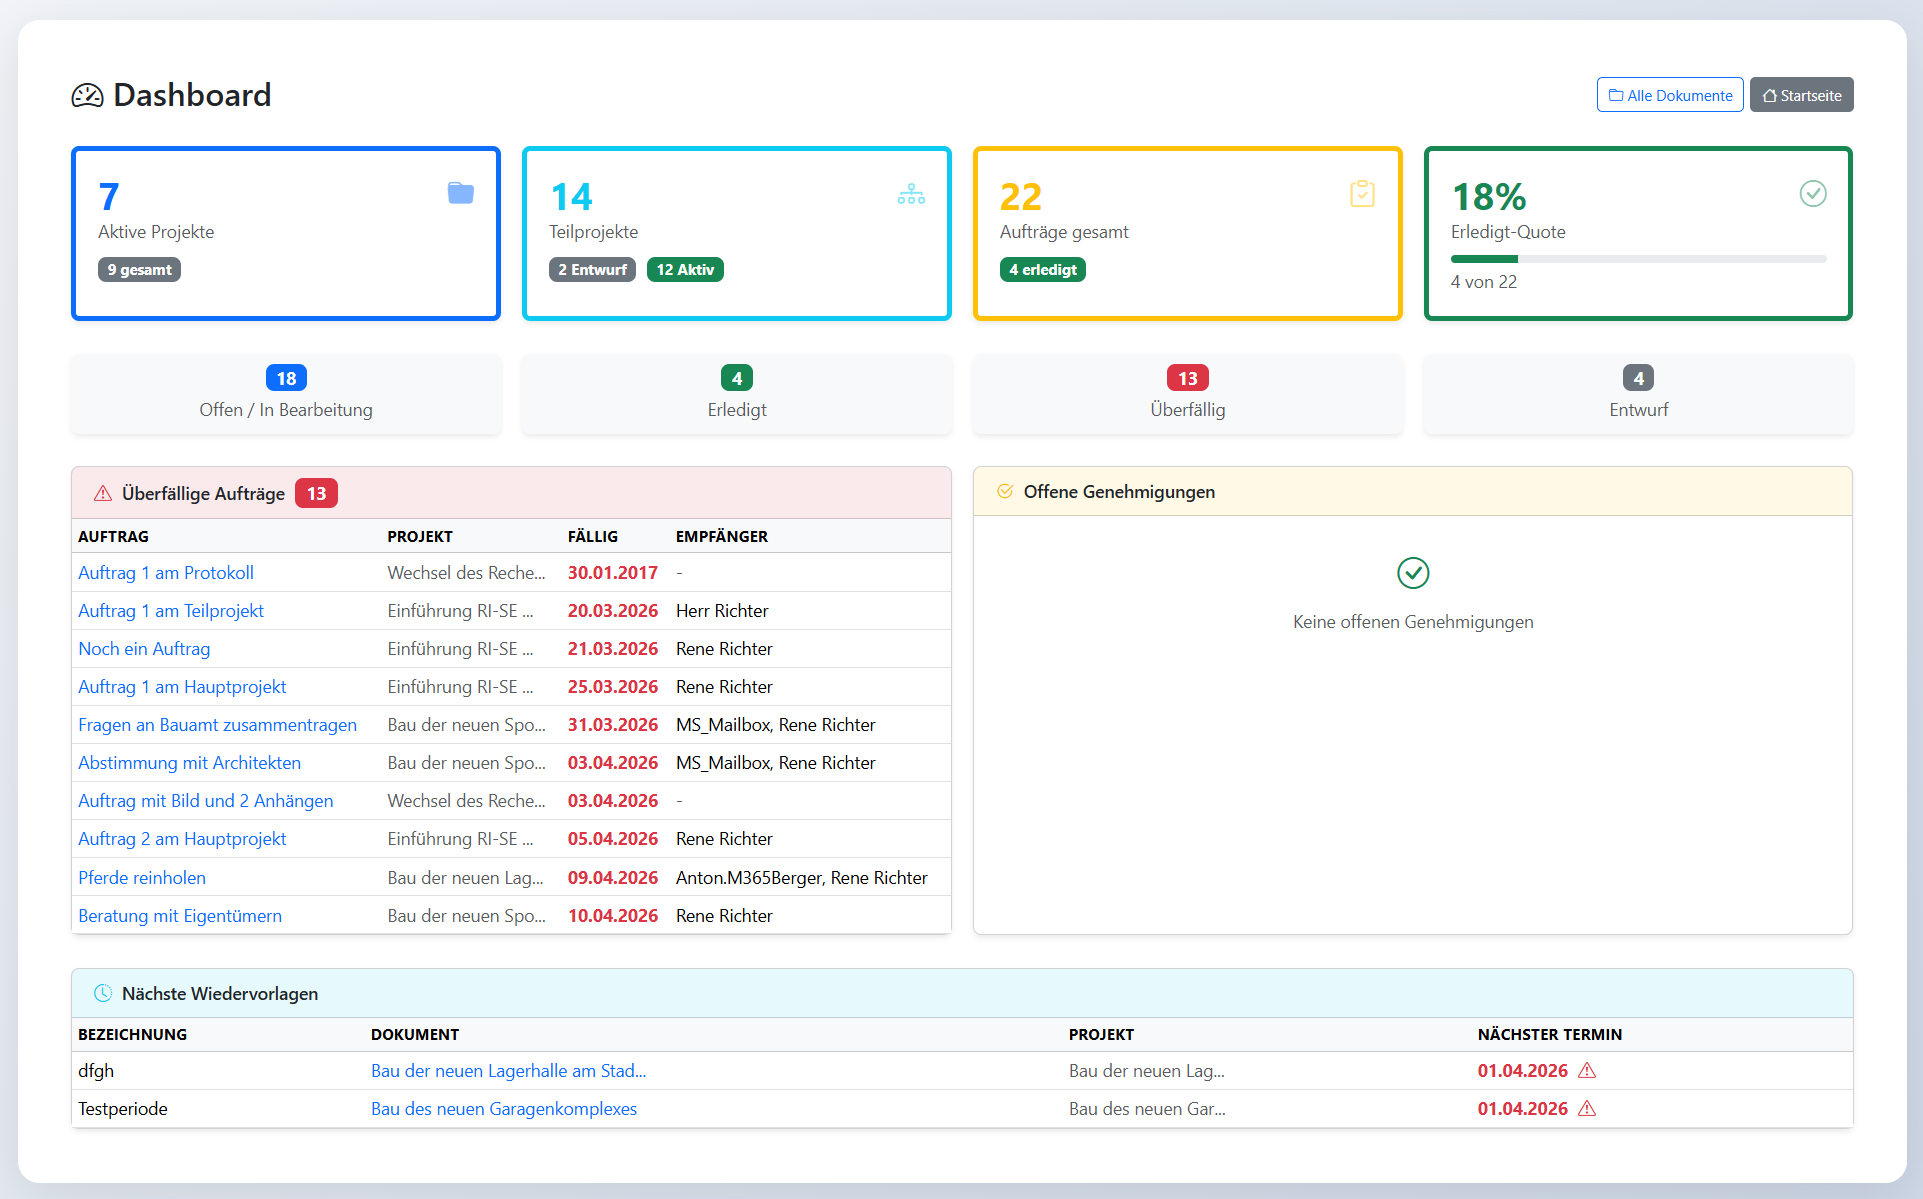Click the clock icon in Nächste Wiedervorlagen header
The width and height of the screenshot is (1923, 1199).
(103, 993)
